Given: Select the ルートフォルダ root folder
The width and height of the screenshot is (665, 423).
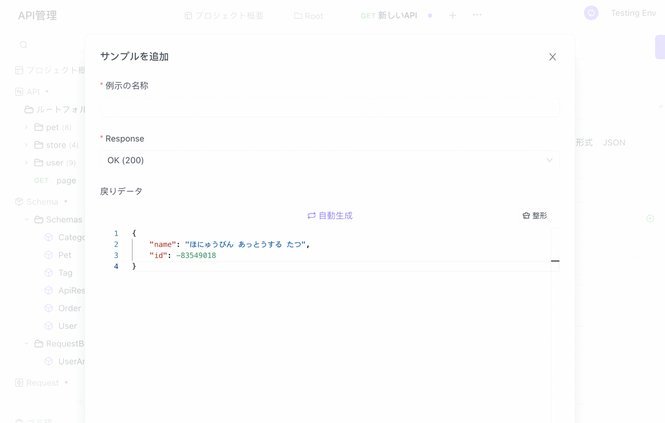Looking at the screenshot, I should (54, 109).
